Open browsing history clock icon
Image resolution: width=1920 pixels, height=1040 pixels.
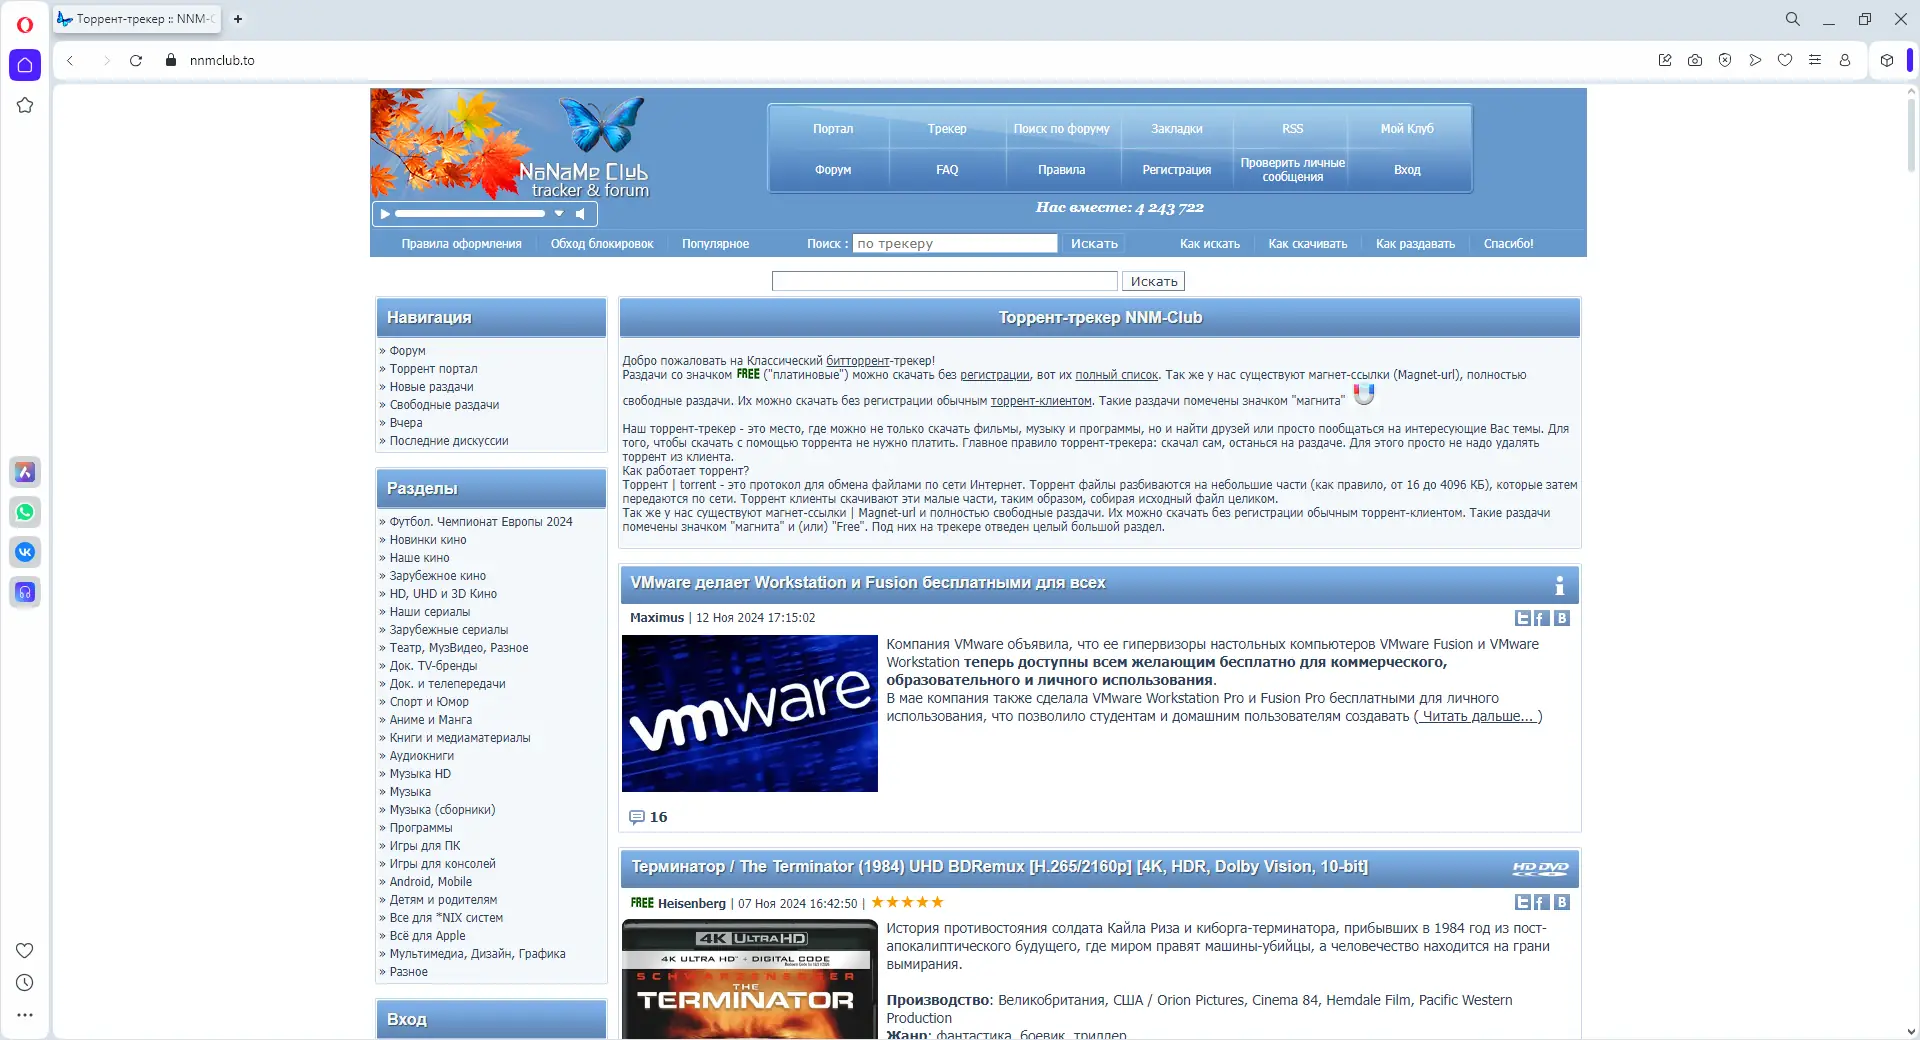click(x=25, y=983)
